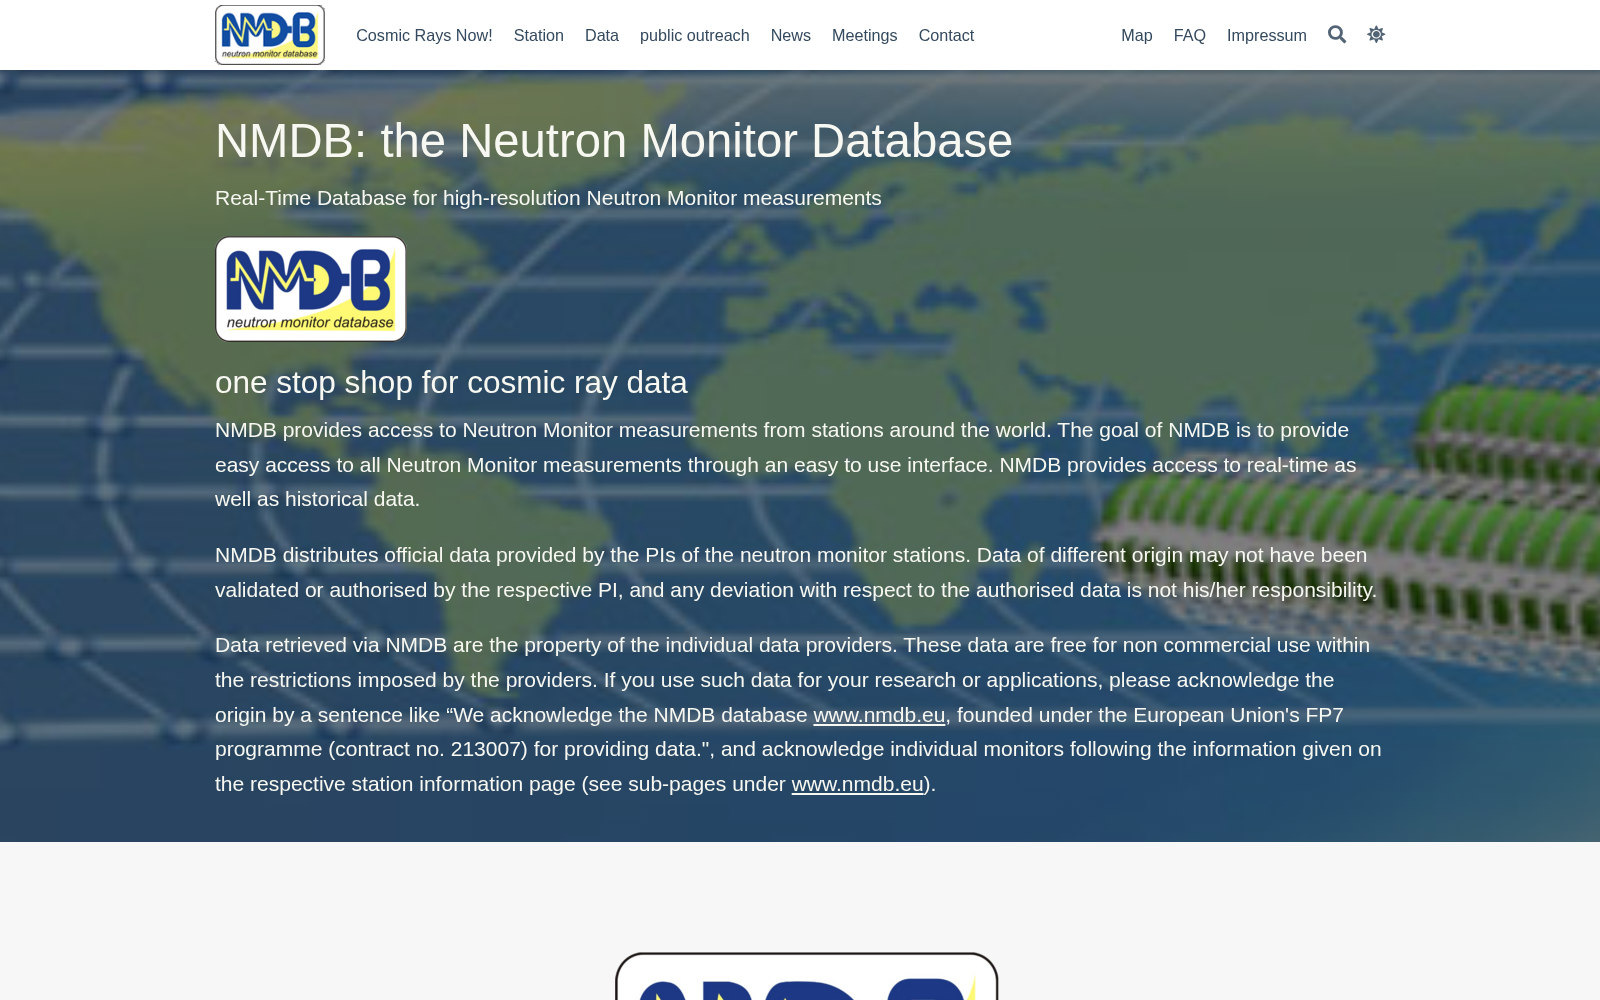Screen dimensions: 1600x1000
Task: Open the Impressum link
Action: point(1267,35)
